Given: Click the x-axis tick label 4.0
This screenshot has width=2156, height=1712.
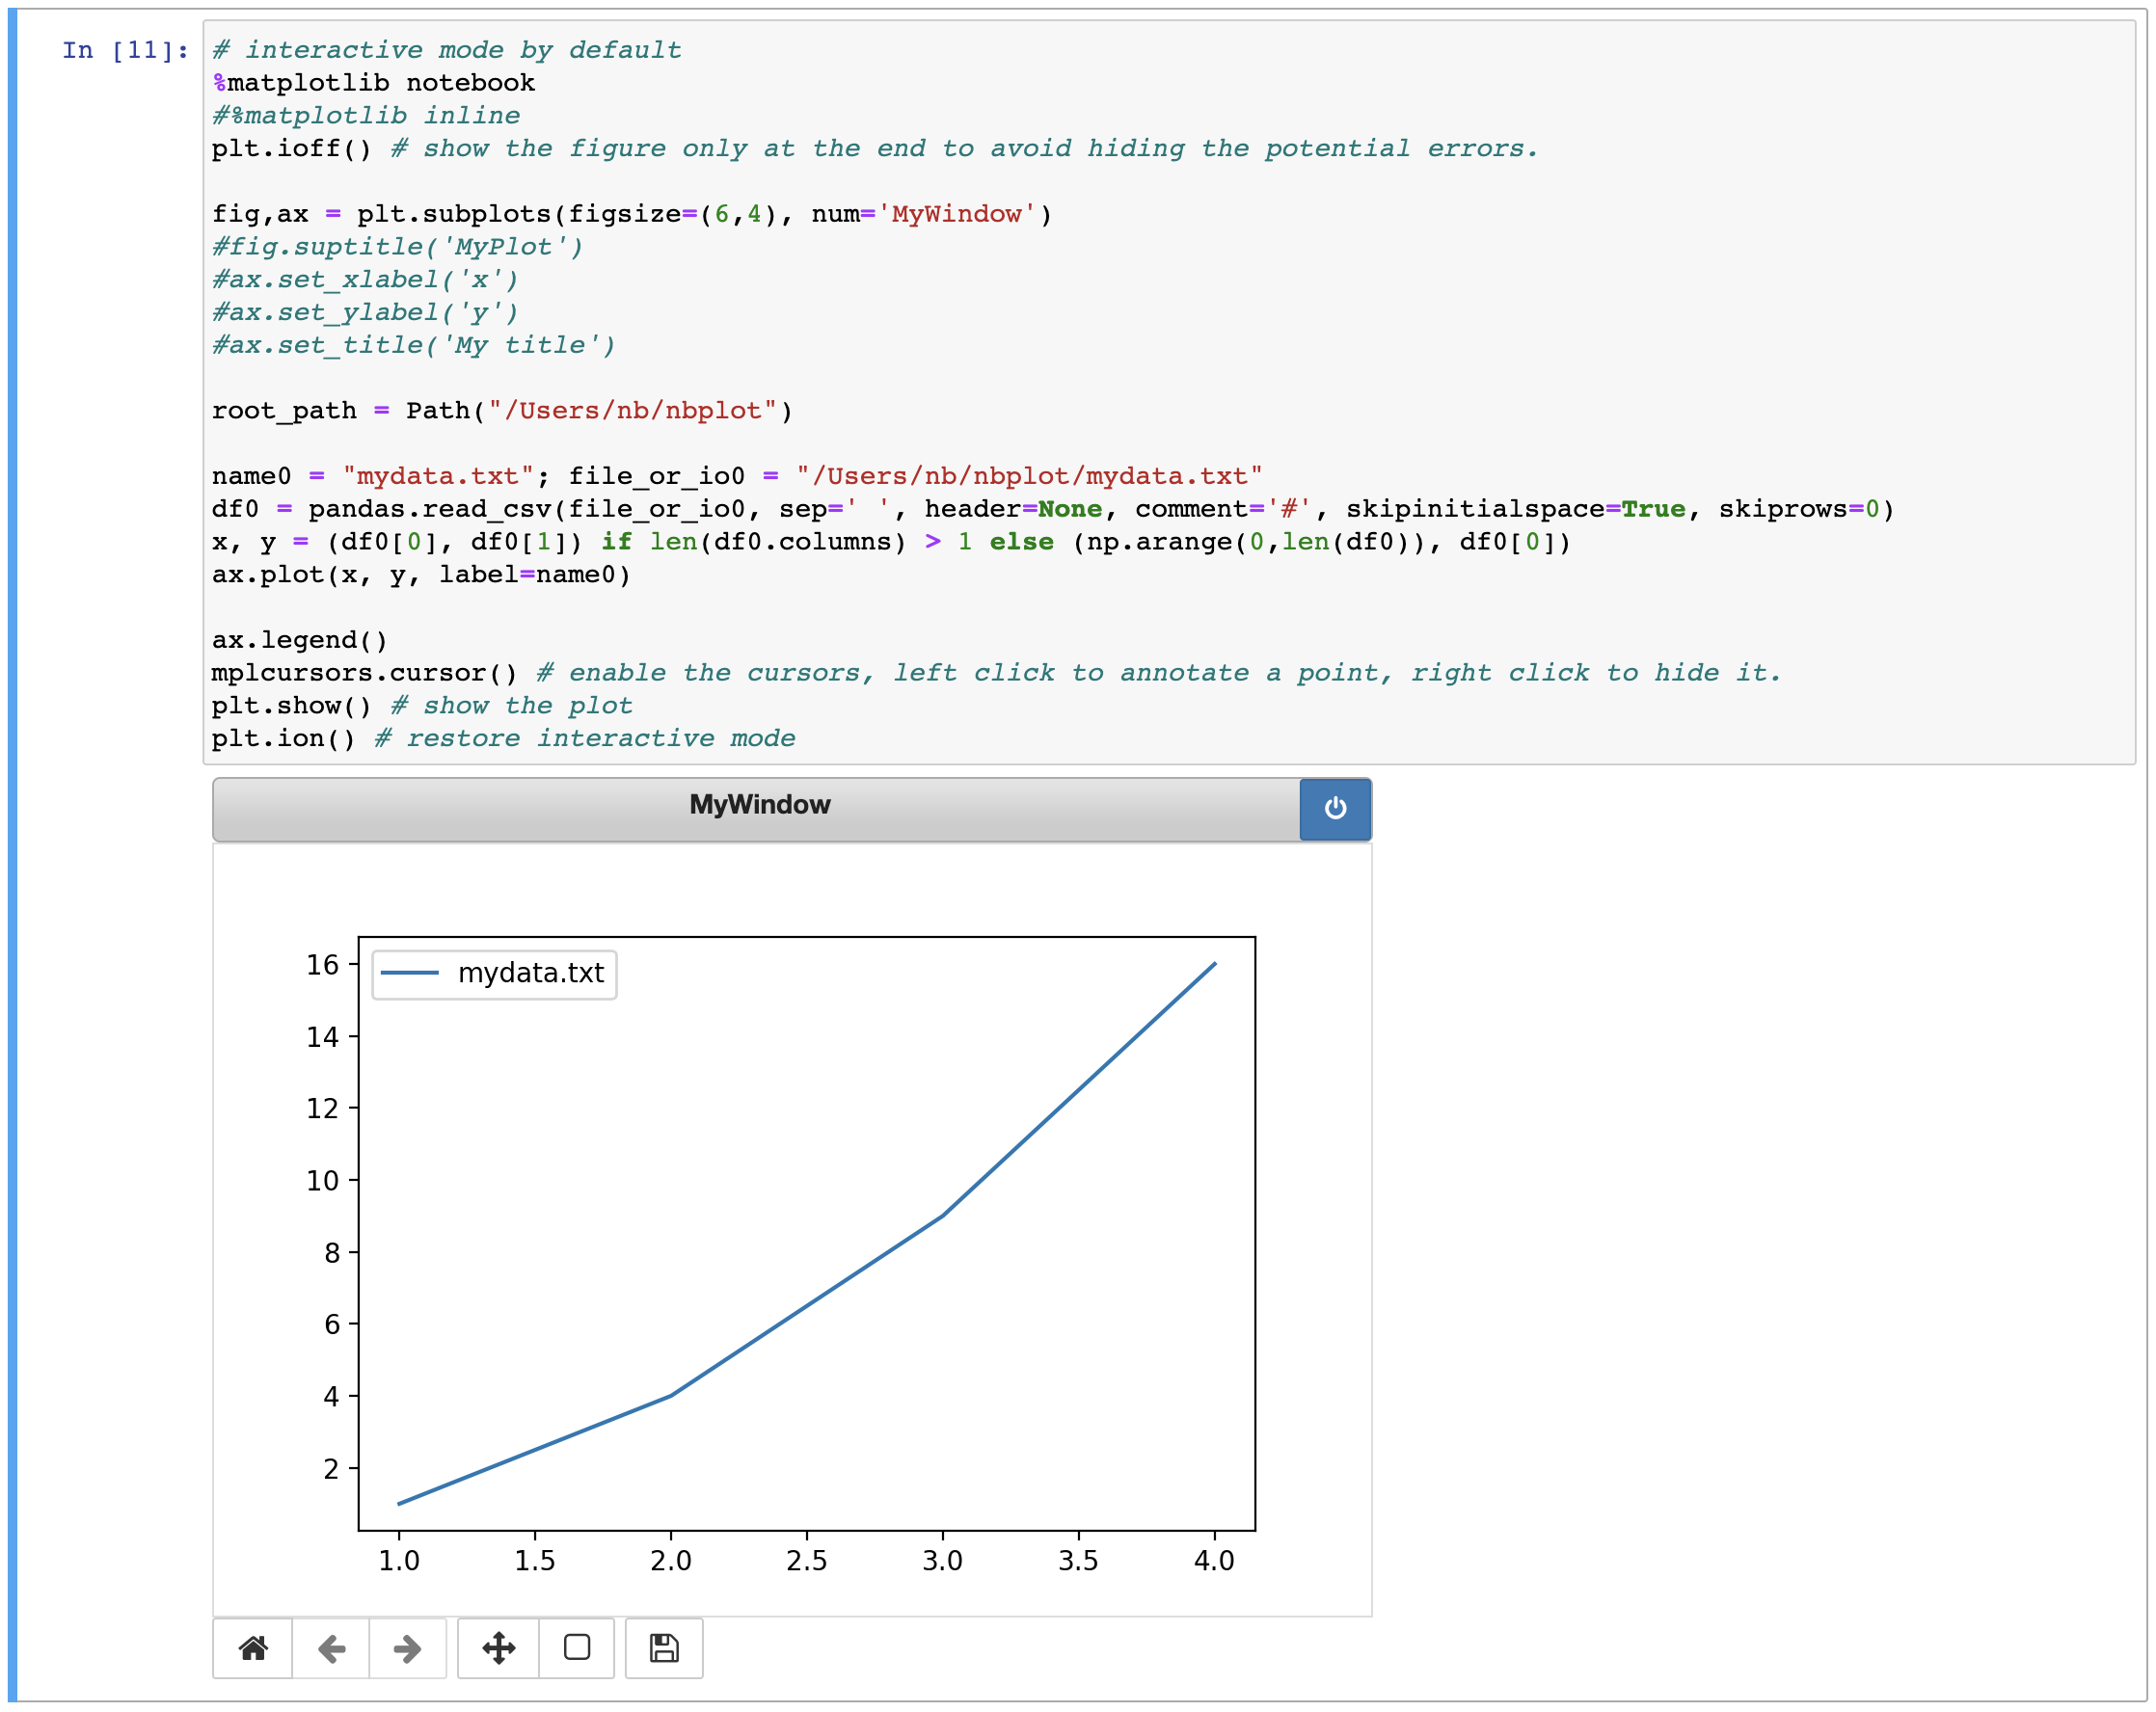Looking at the screenshot, I should (x=1215, y=1561).
